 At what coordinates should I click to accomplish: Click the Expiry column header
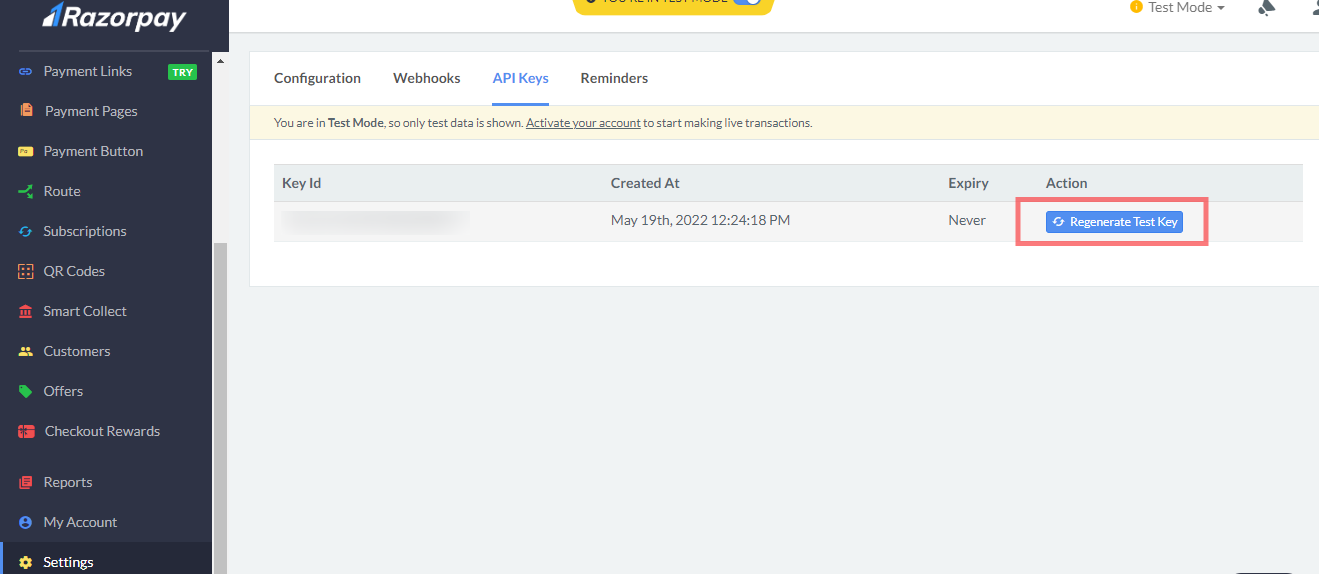click(968, 183)
